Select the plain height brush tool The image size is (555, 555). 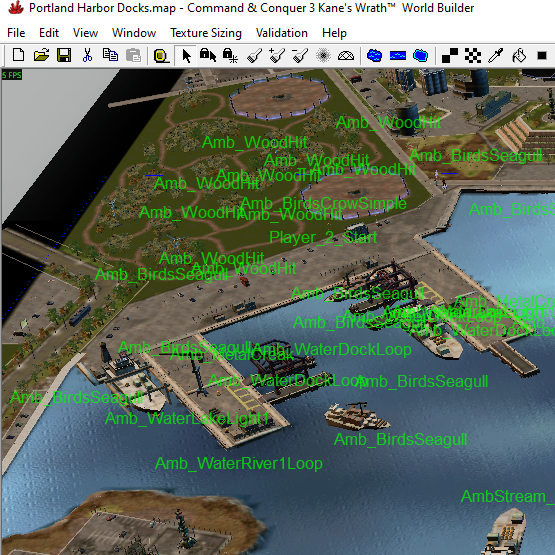pos(254,56)
